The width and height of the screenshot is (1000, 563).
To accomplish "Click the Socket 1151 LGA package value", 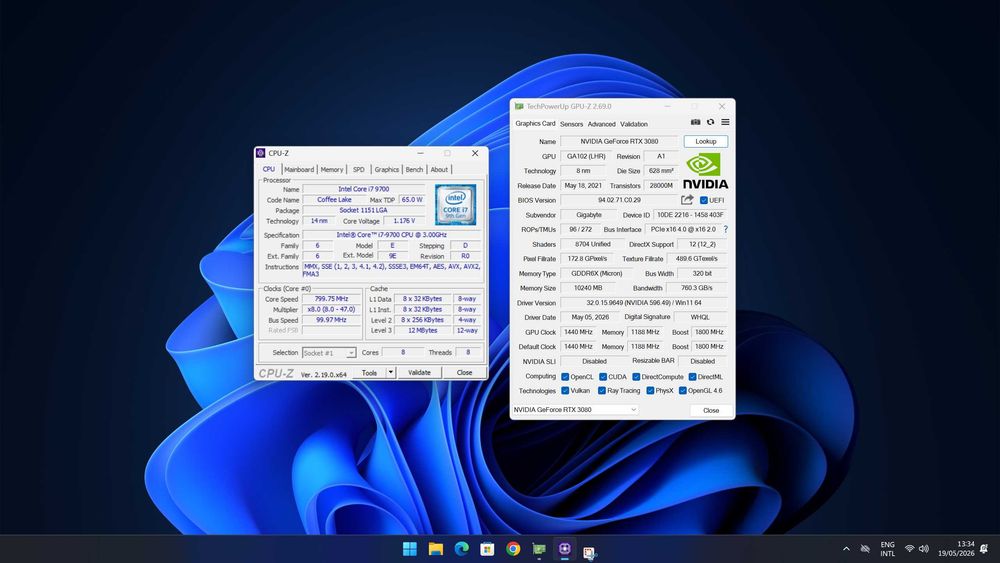I will coord(364,210).
